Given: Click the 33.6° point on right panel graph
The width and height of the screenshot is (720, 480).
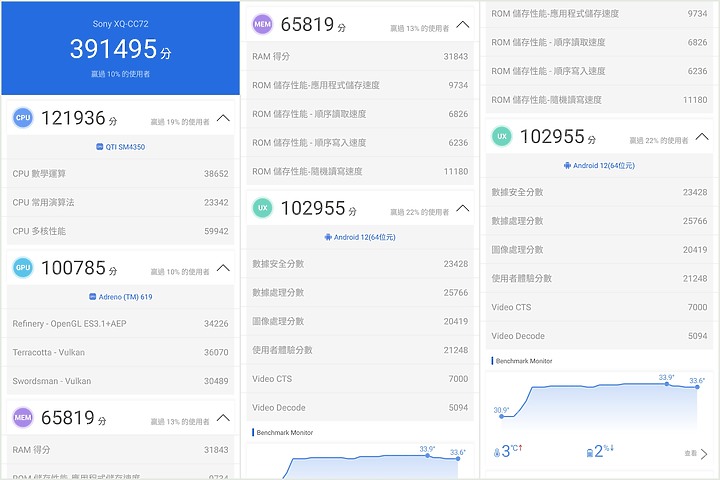Looking at the screenshot, I should pyautogui.click(x=697, y=387).
